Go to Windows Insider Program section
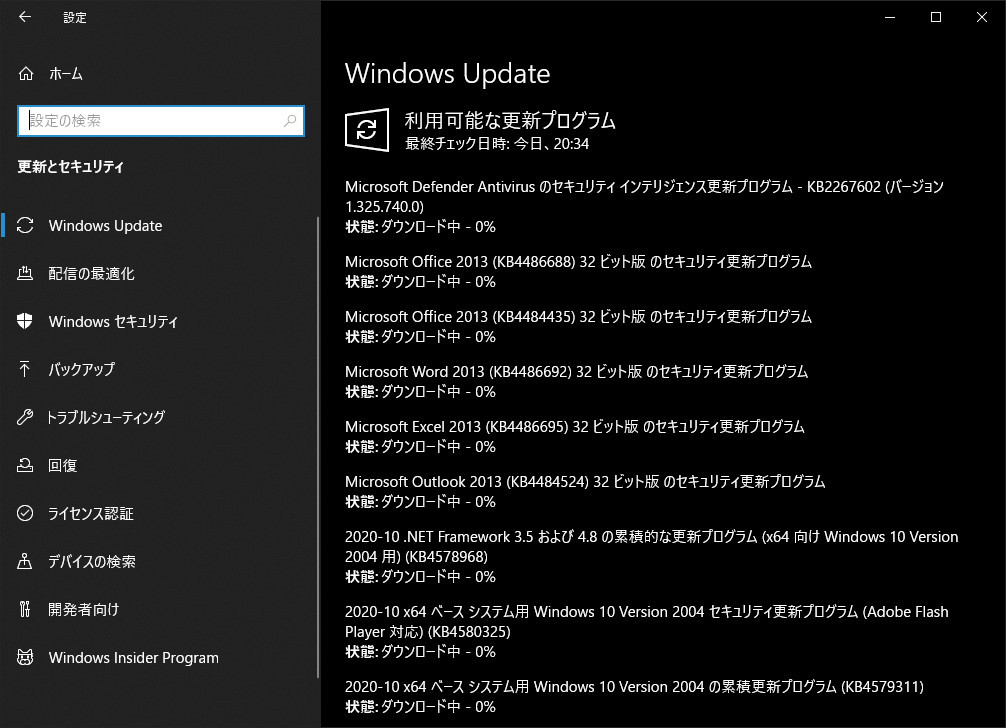 [x=160, y=657]
